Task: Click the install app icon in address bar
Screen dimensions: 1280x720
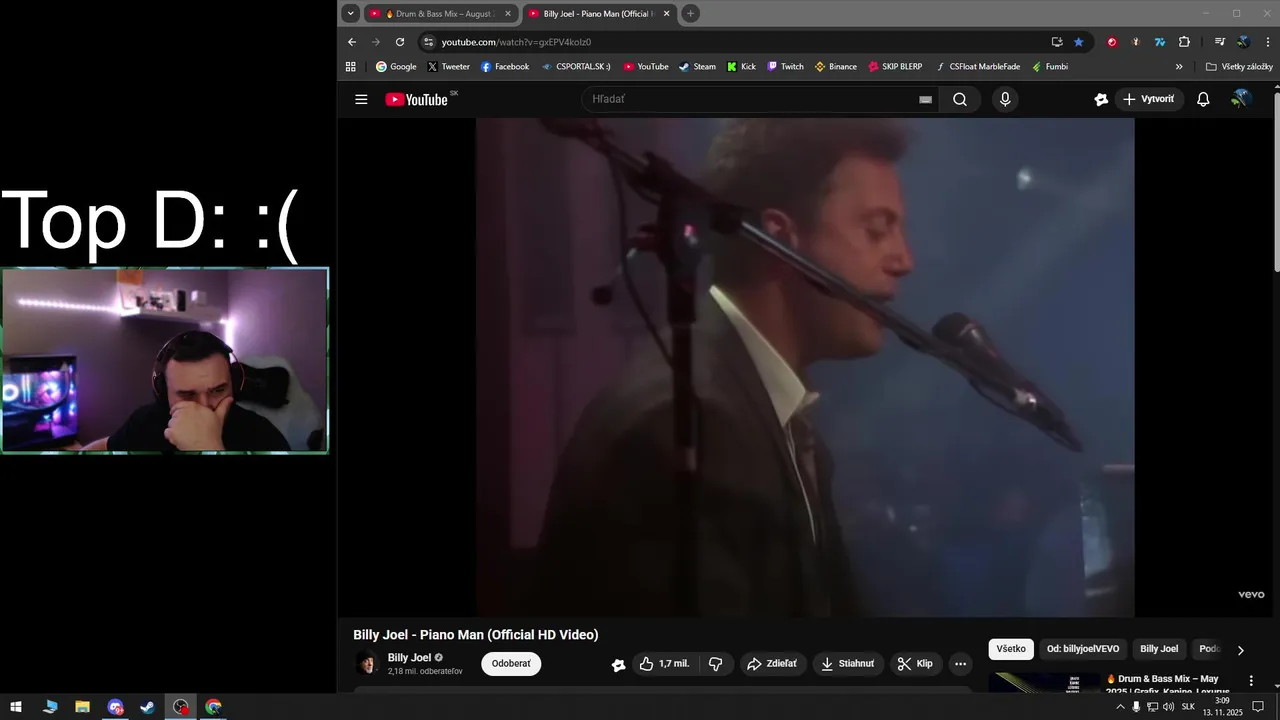Action: tap(1057, 42)
